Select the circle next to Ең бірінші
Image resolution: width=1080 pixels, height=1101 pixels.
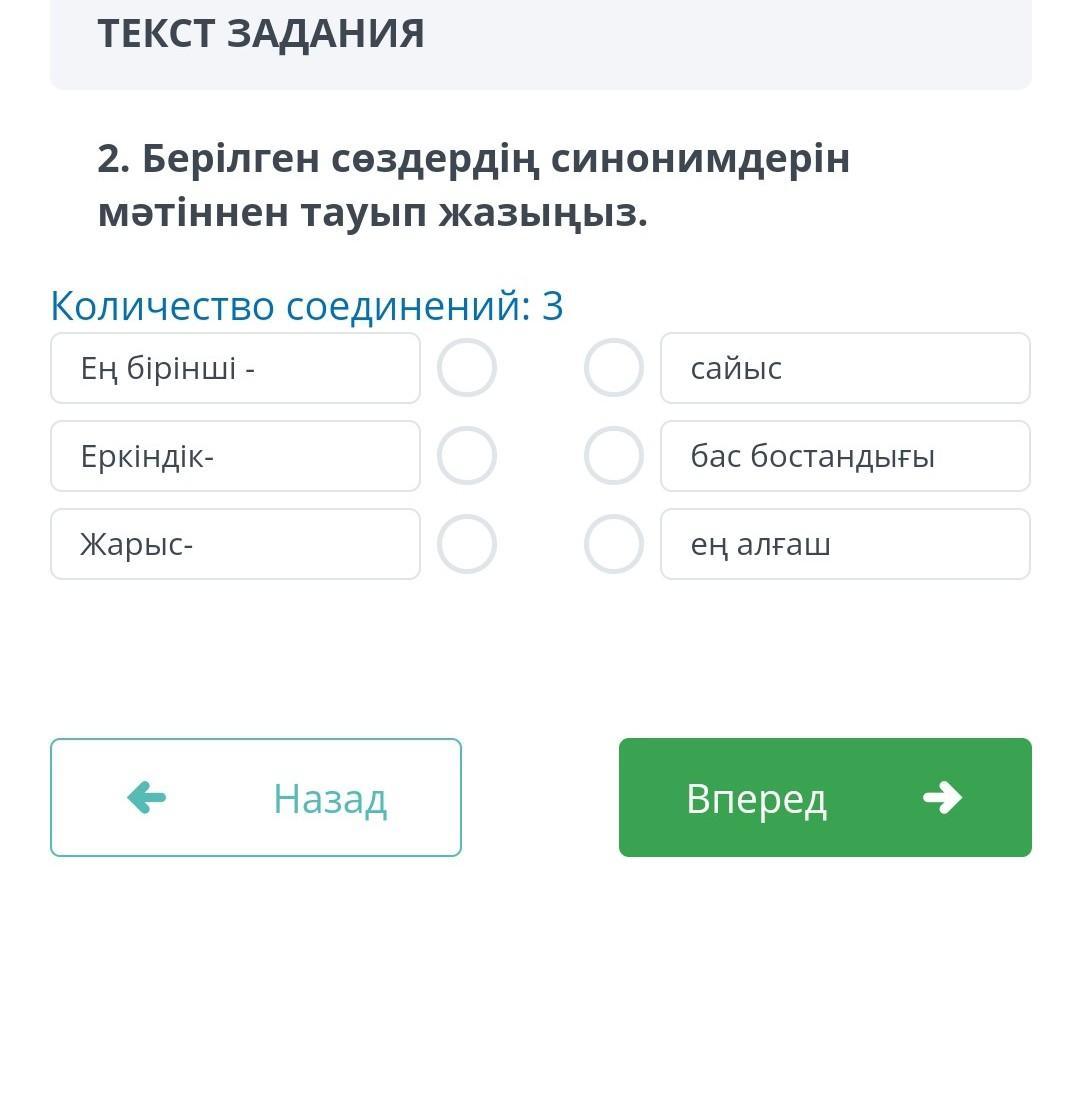coord(467,368)
